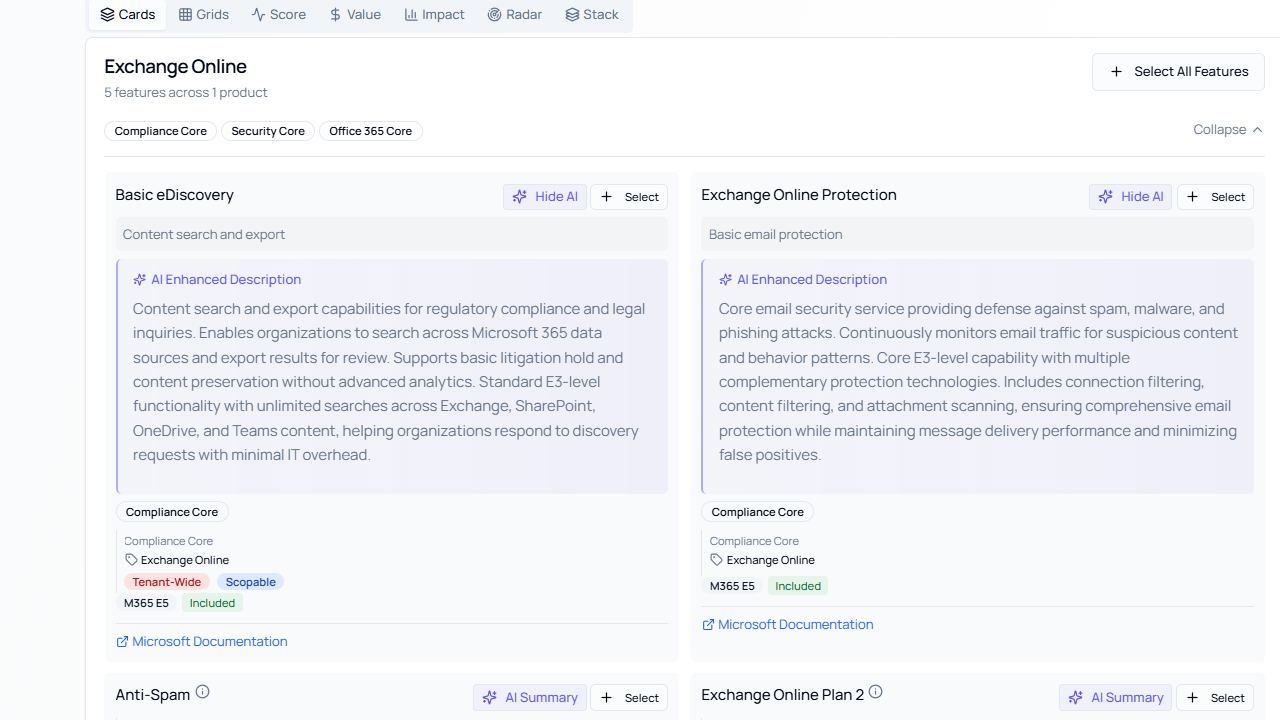The height and width of the screenshot is (720, 1280).
Task: Click the Scopable badge on Basic eDiscovery
Action: point(250,582)
